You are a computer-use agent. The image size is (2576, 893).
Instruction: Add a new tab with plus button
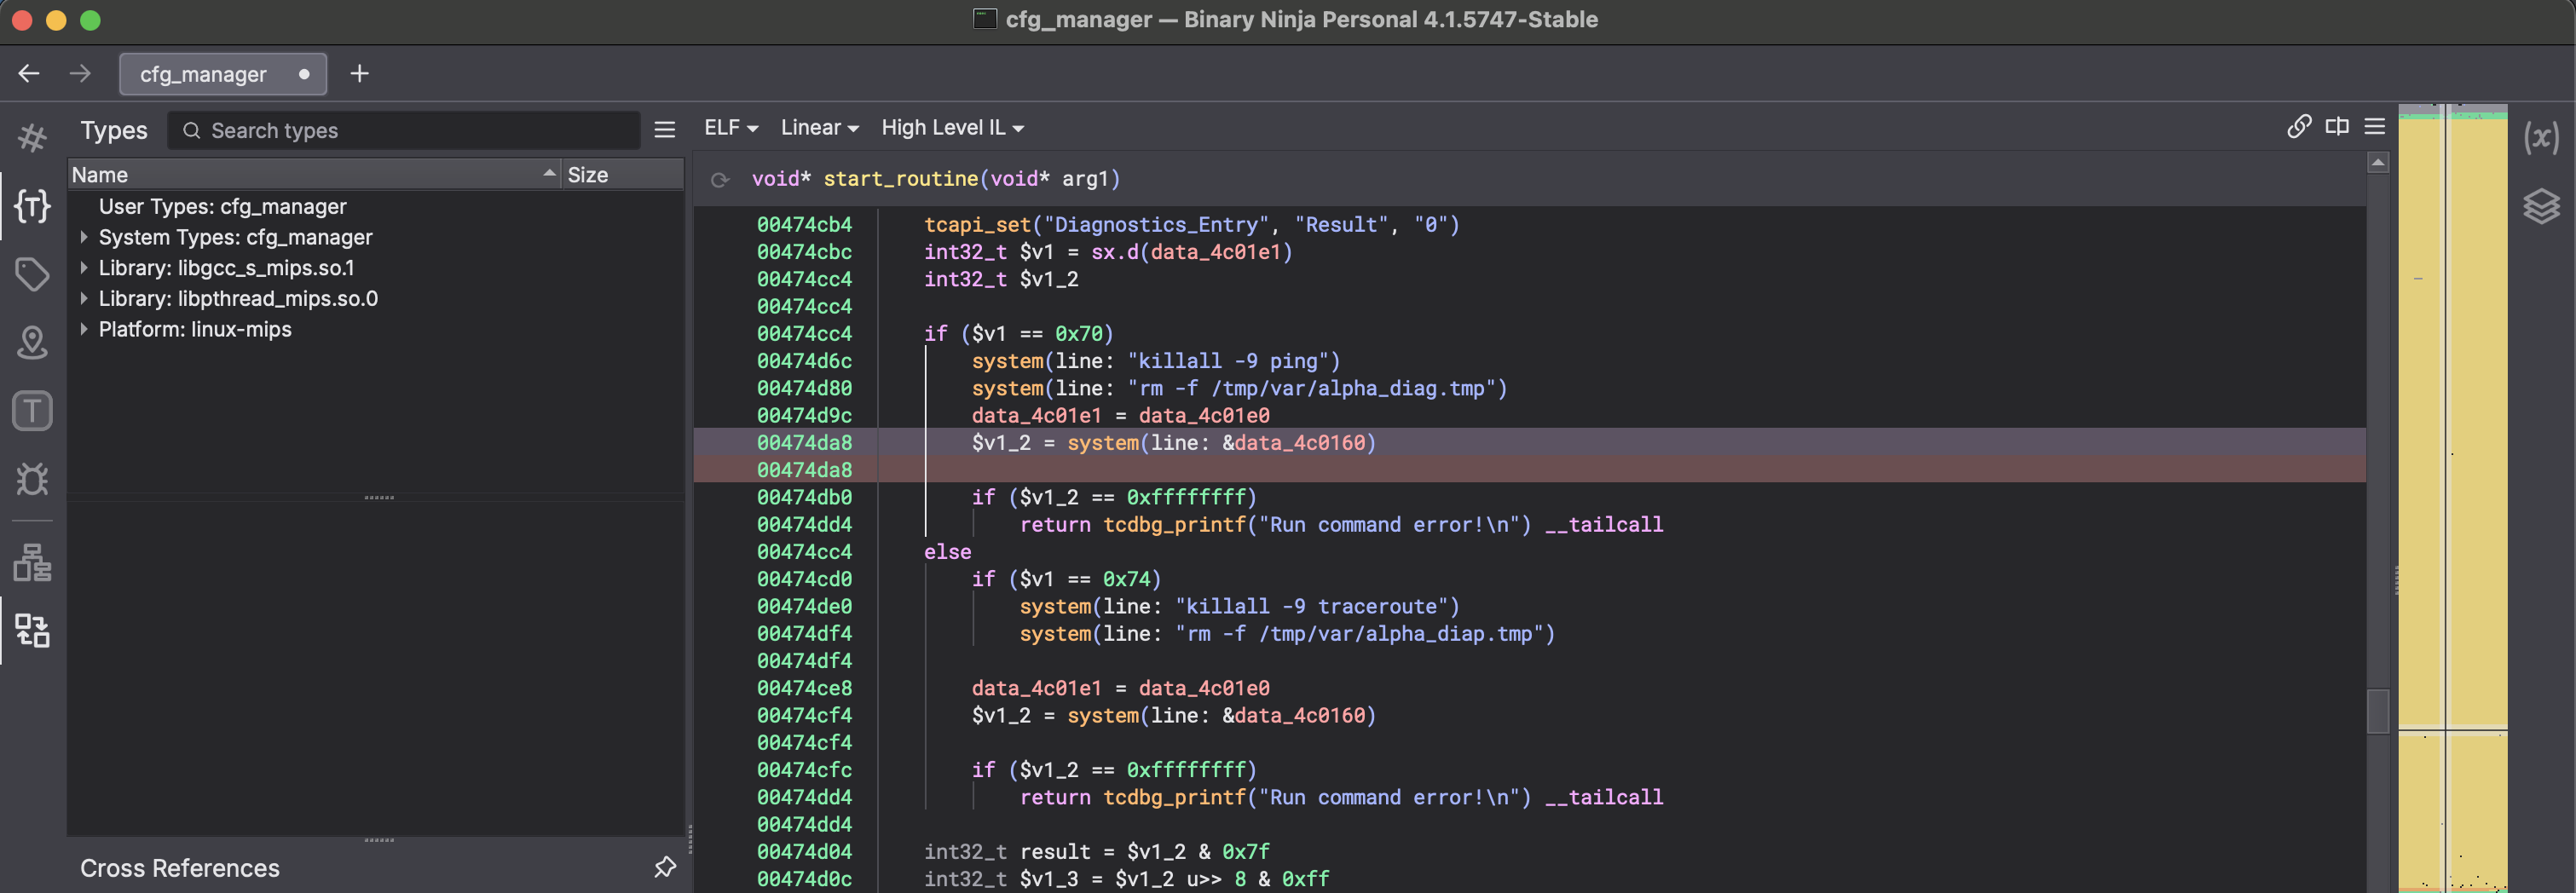tap(360, 74)
